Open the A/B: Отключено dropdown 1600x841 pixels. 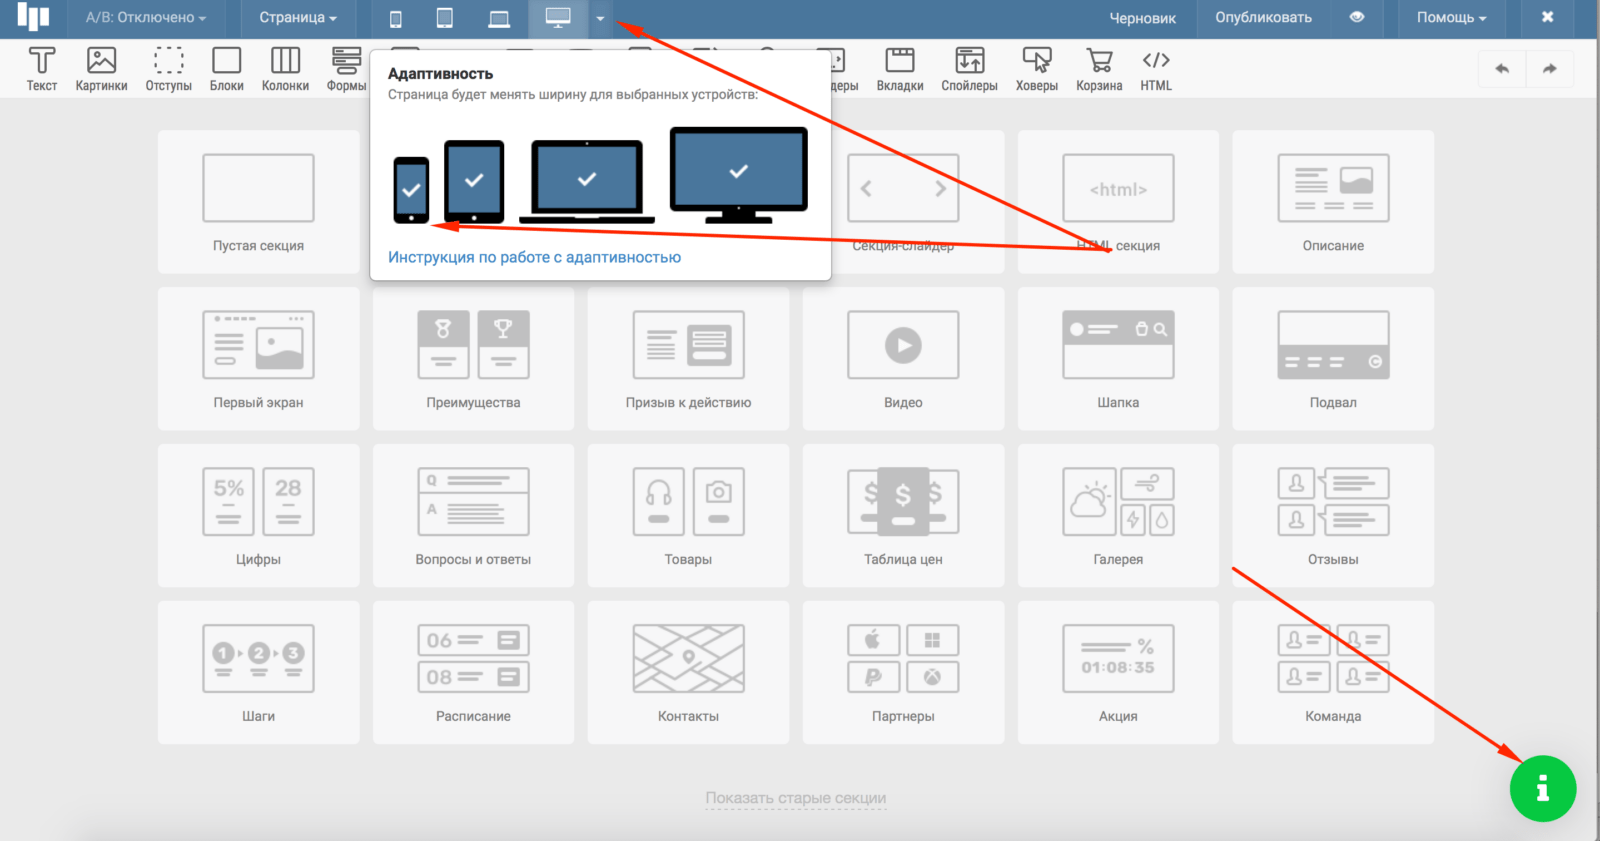click(145, 18)
